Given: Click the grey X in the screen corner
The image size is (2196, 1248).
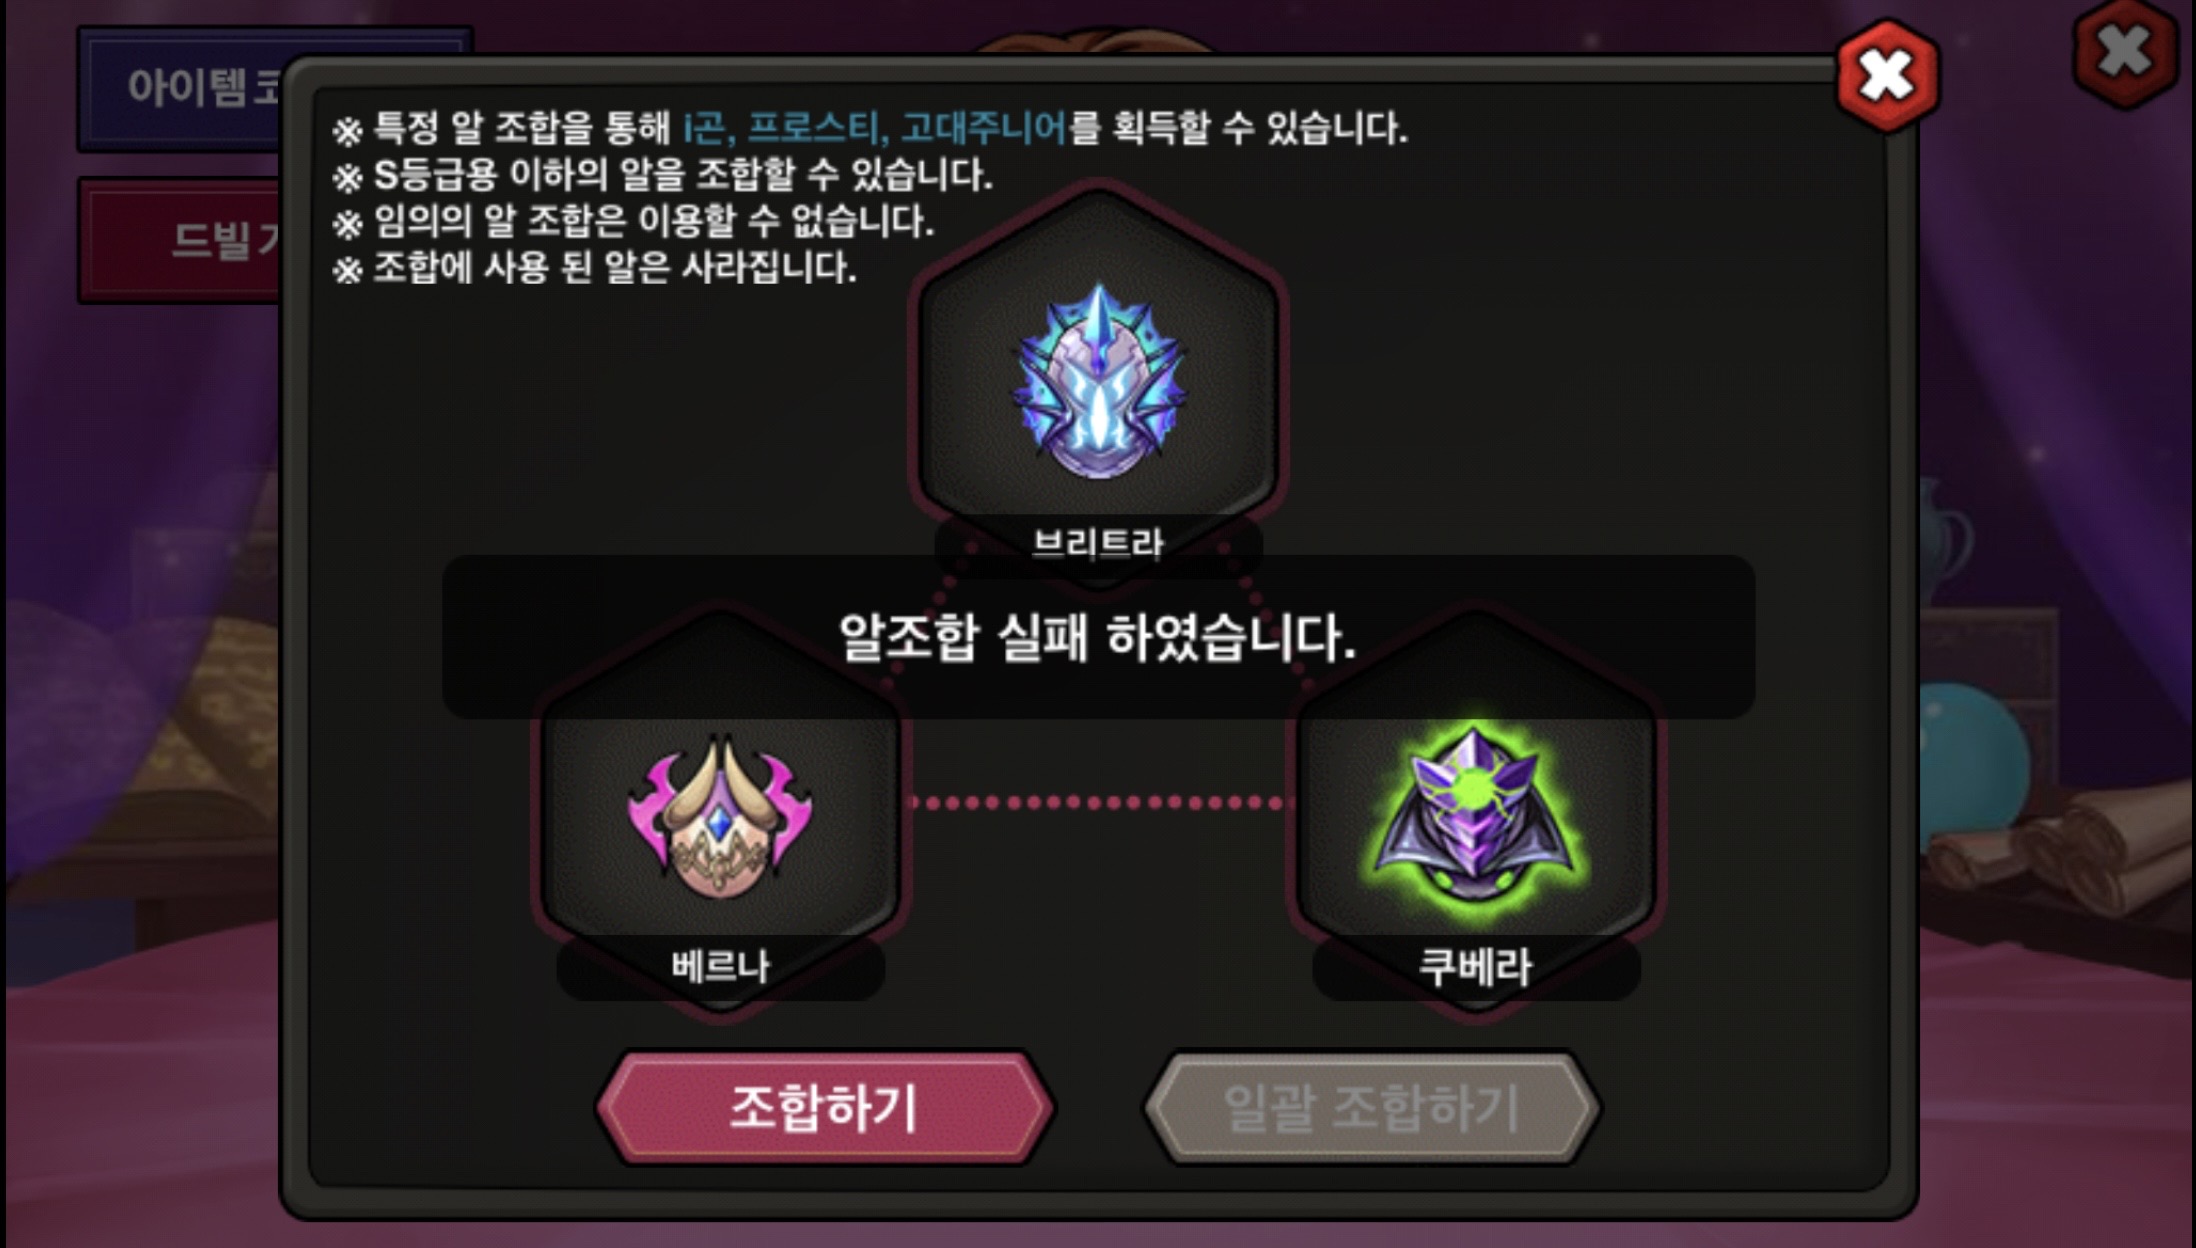Looking at the screenshot, I should click(x=2125, y=52).
